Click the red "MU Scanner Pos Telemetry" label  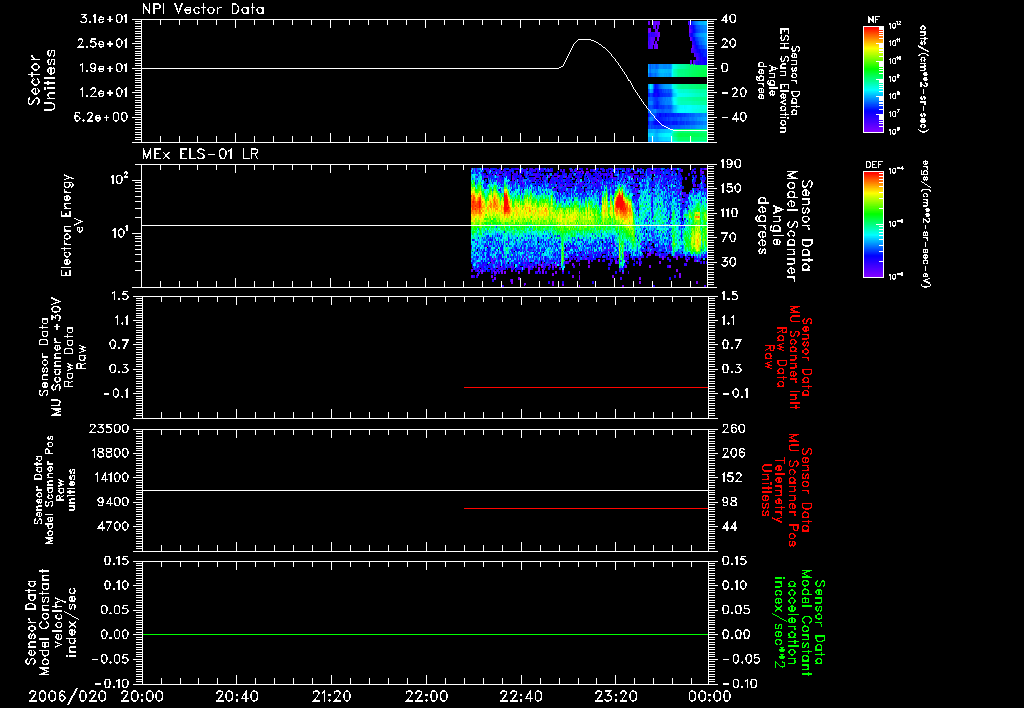point(786,490)
